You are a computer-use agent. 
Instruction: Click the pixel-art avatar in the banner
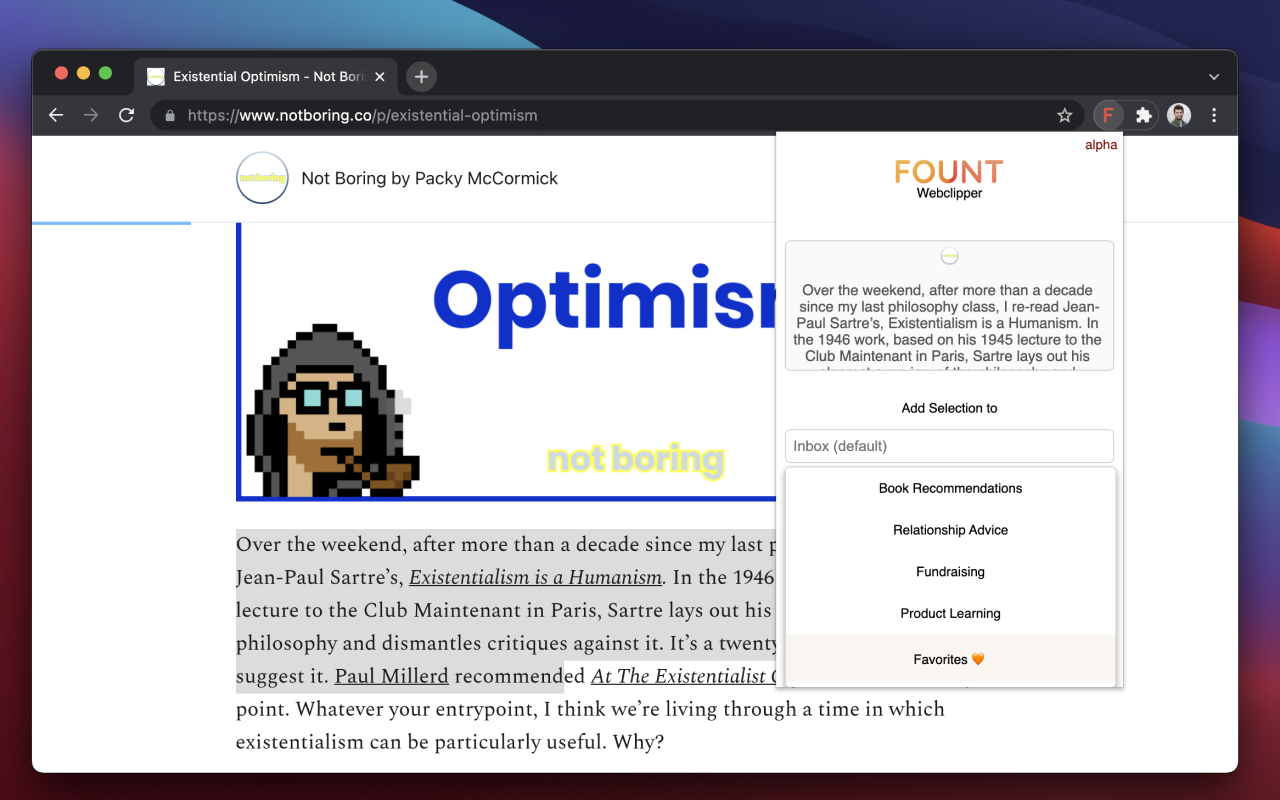point(332,410)
